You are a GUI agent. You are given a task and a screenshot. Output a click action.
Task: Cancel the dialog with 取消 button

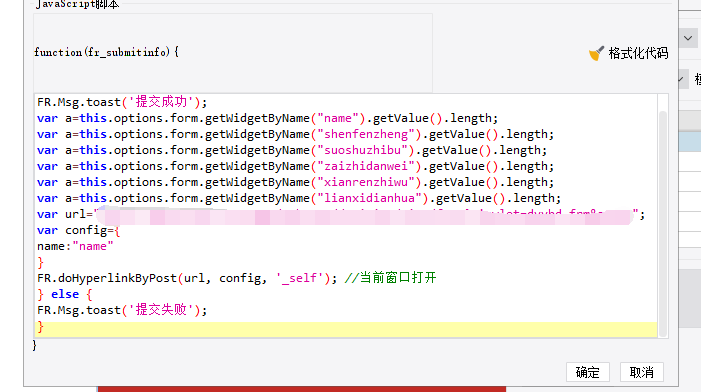pos(642,372)
